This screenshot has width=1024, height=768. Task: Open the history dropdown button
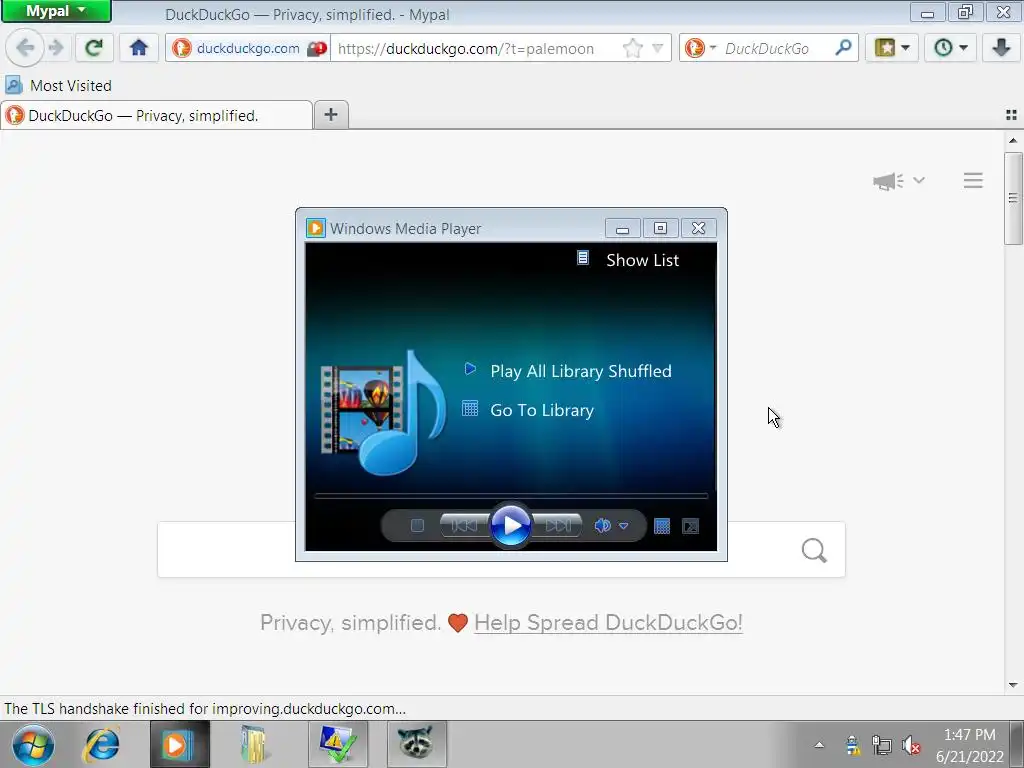950,48
